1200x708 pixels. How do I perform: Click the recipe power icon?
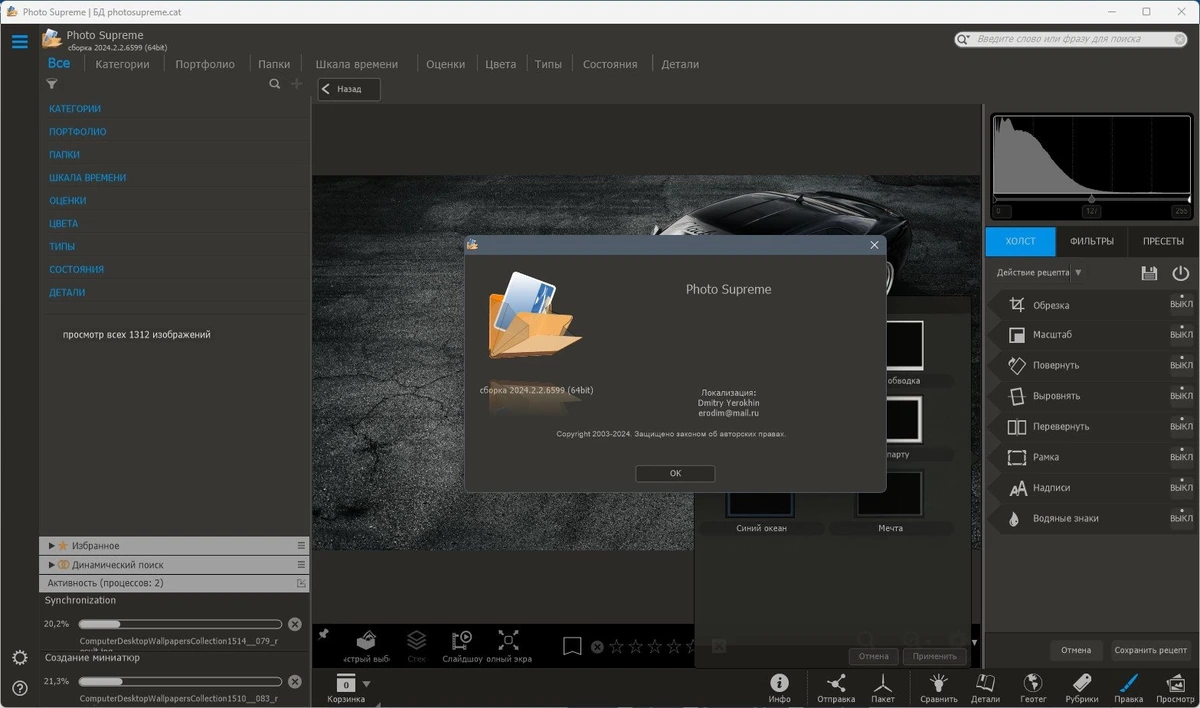click(1181, 273)
